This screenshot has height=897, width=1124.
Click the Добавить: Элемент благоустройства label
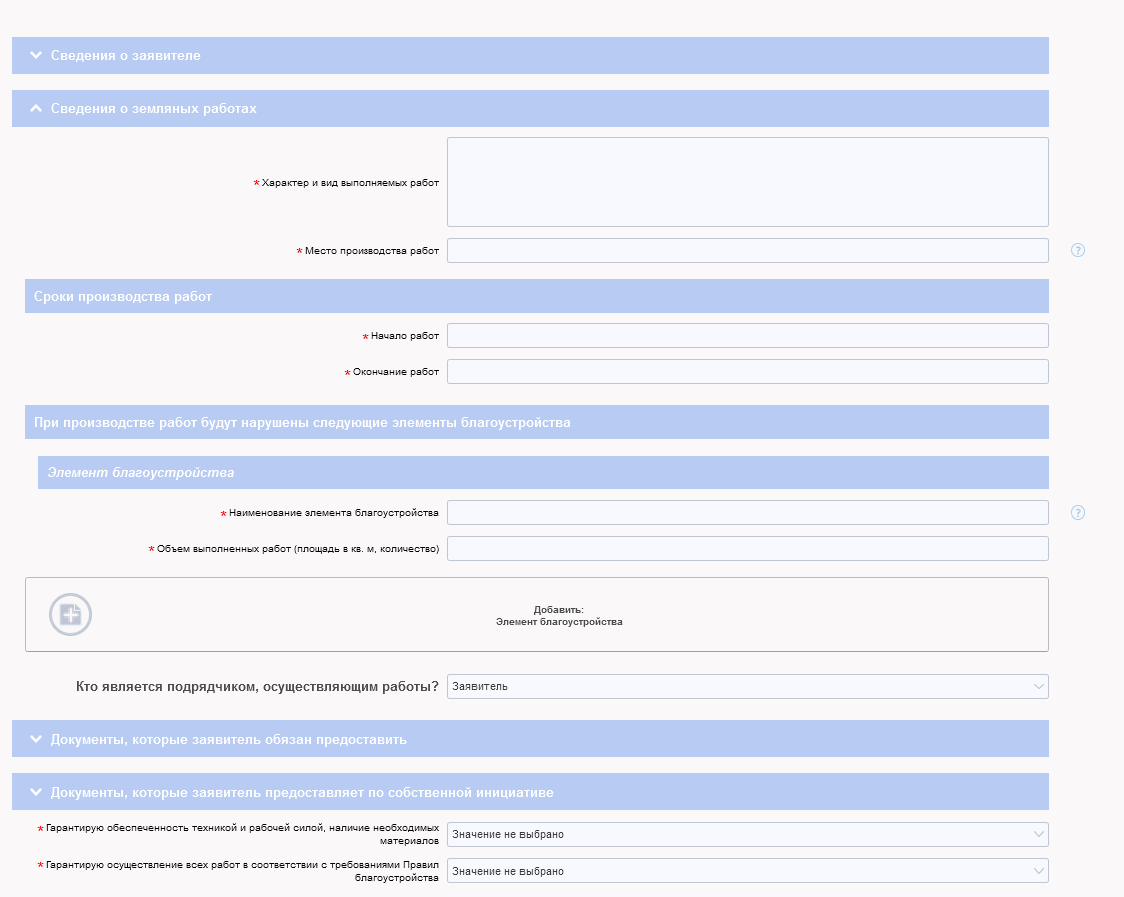[558, 615]
